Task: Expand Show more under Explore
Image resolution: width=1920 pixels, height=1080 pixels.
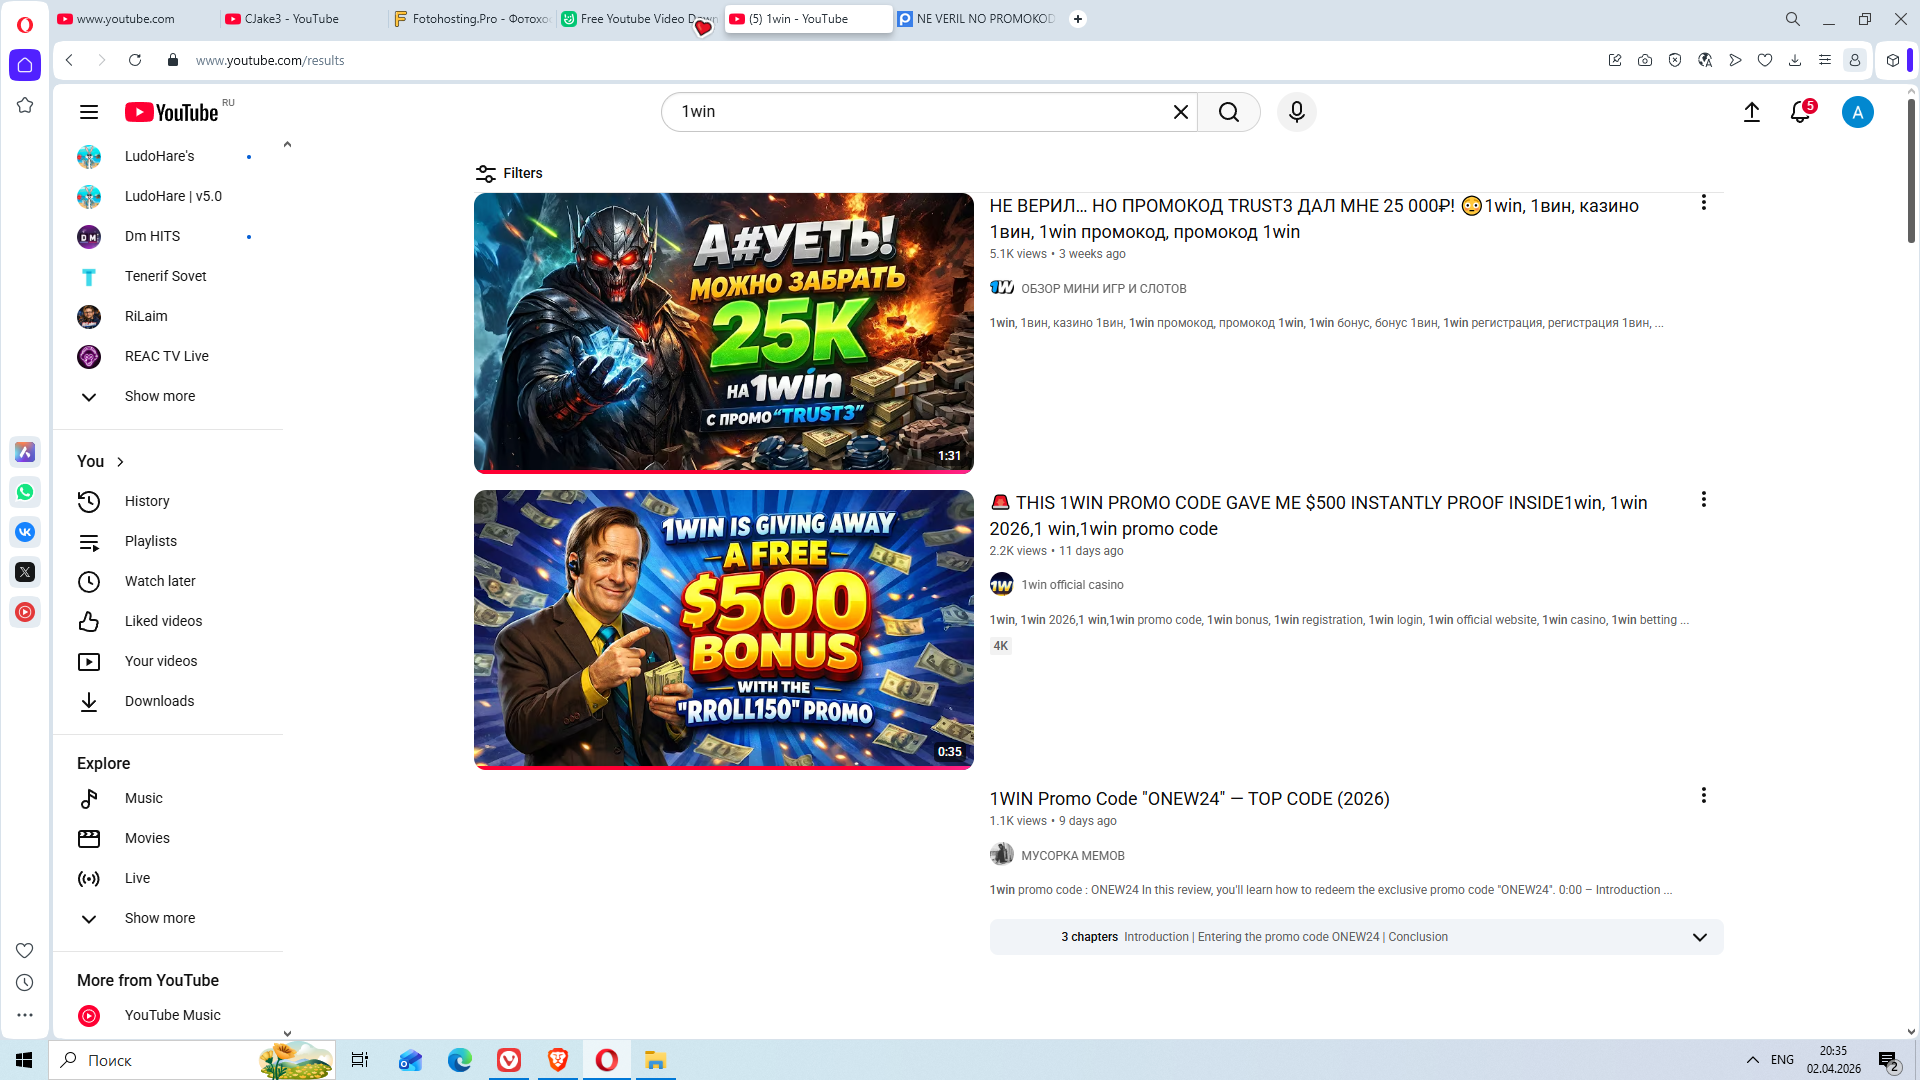Action: 159,918
